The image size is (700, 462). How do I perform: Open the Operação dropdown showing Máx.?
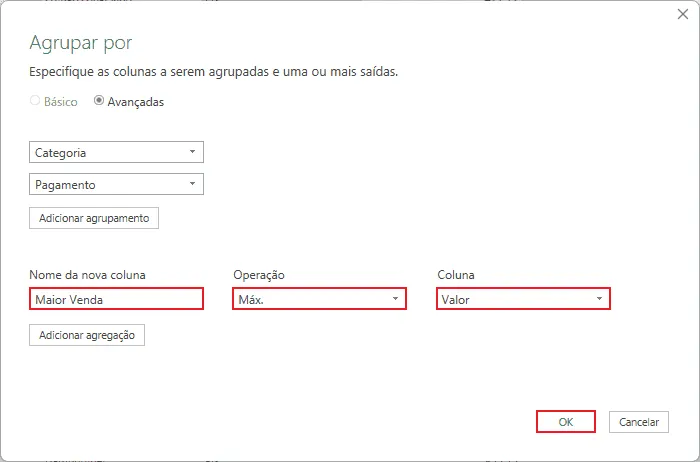320,299
